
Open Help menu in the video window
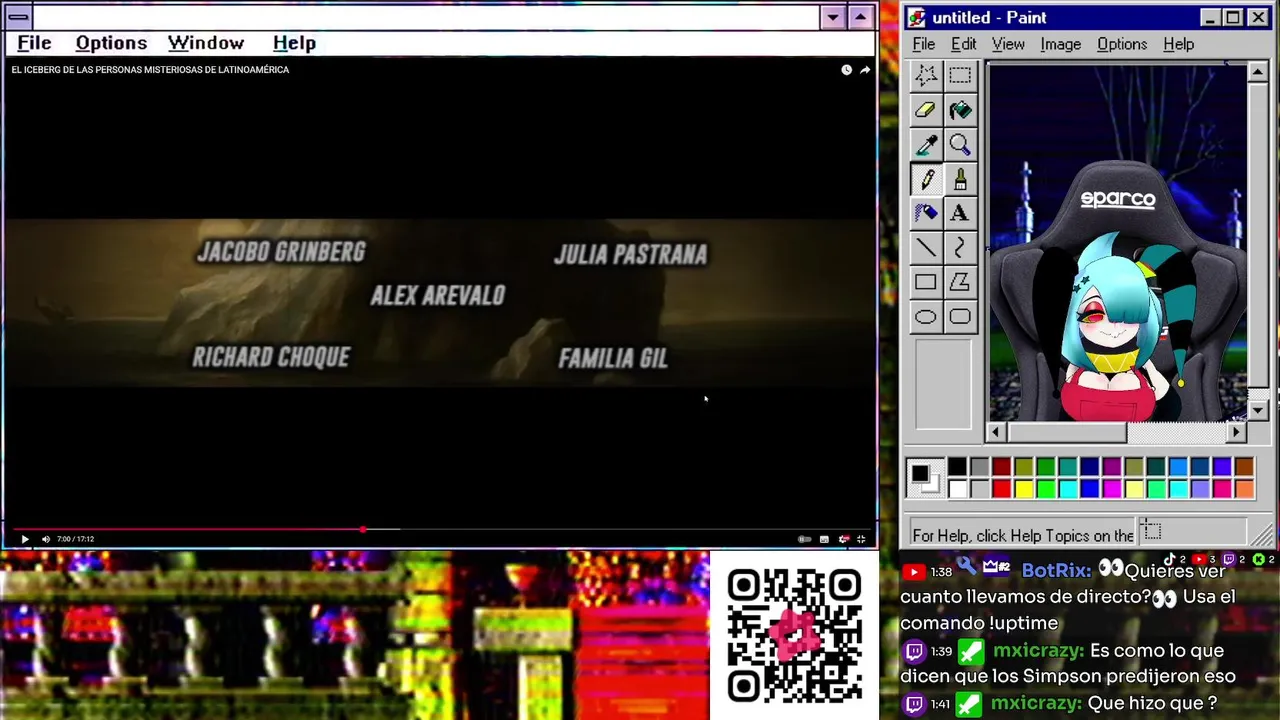[294, 43]
